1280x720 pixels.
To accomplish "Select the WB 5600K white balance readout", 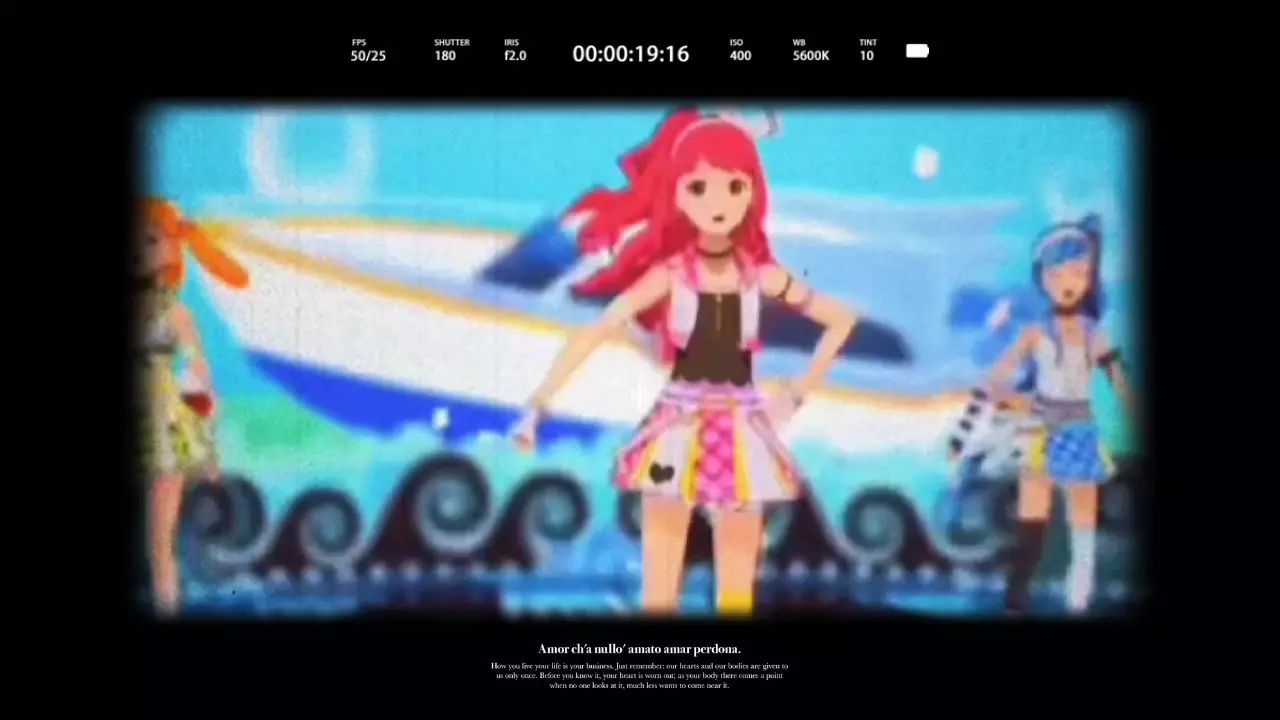I will [x=811, y=51].
